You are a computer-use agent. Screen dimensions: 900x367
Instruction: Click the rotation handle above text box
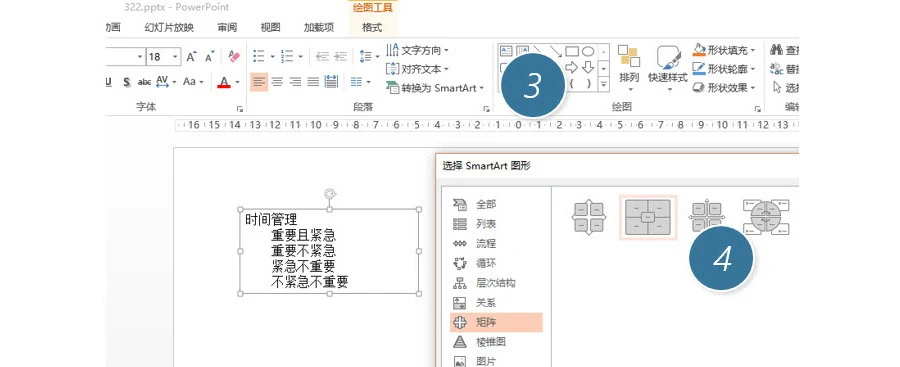(330, 194)
